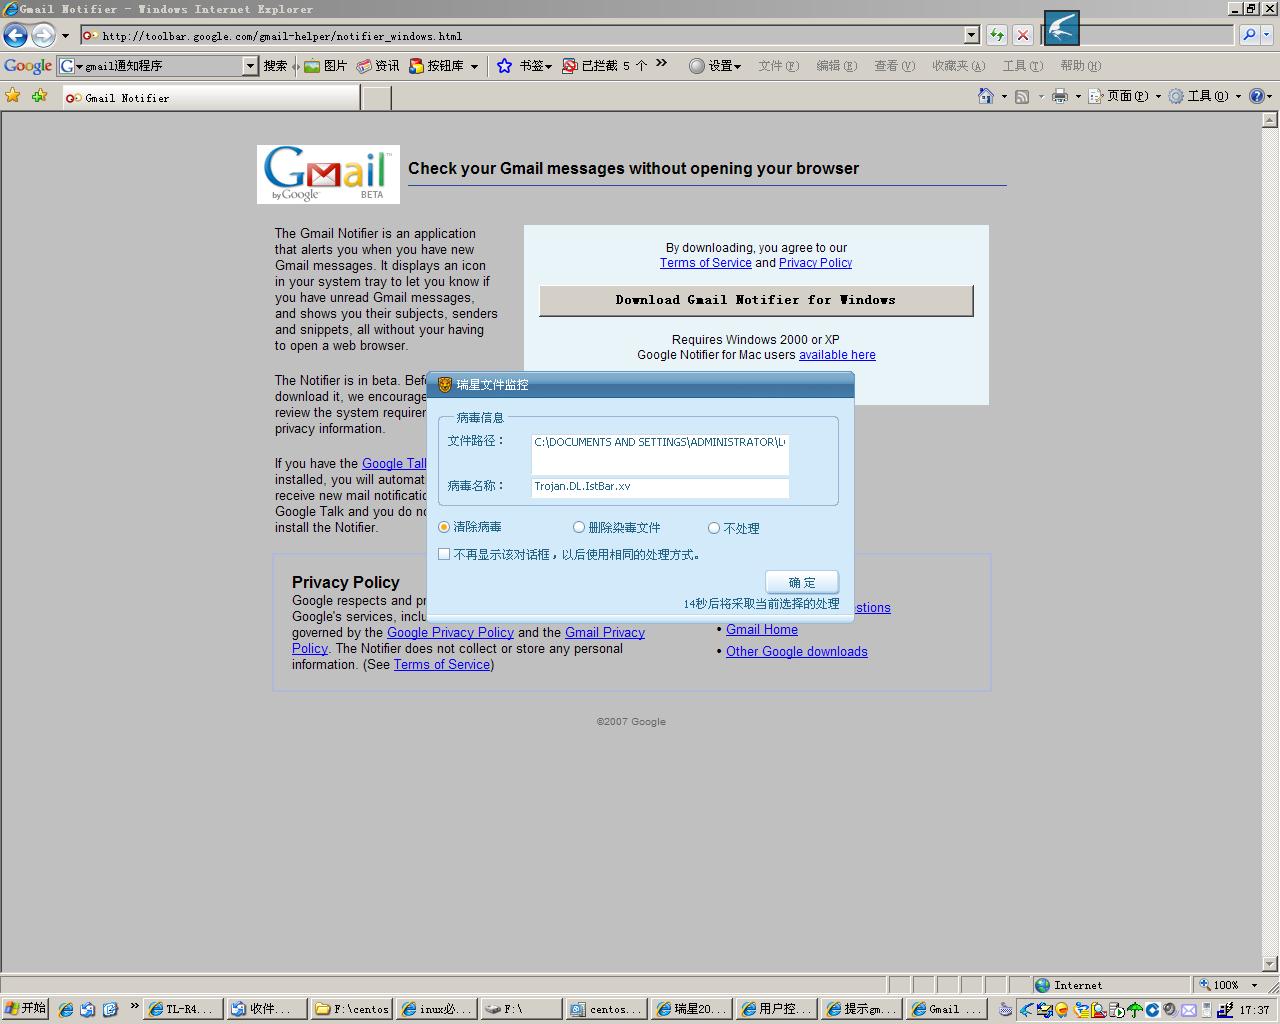Image resolution: width=1280 pixels, height=1024 pixels.
Task: Click the 搜索 search button on Google toolbar
Action: 275,66
